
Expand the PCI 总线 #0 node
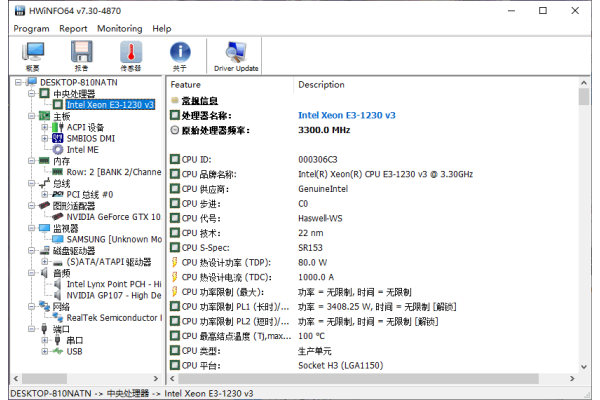(45, 194)
